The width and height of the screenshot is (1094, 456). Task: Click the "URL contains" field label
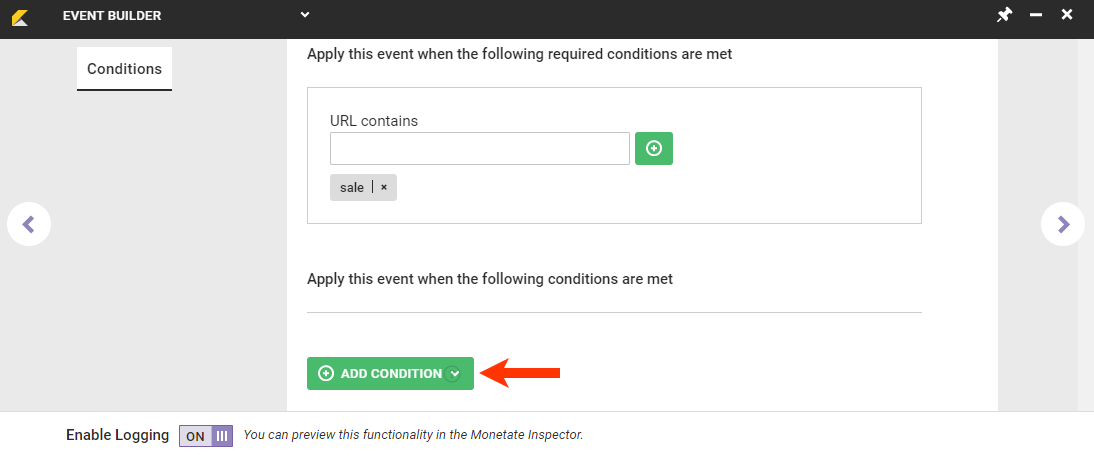tap(374, 121)
